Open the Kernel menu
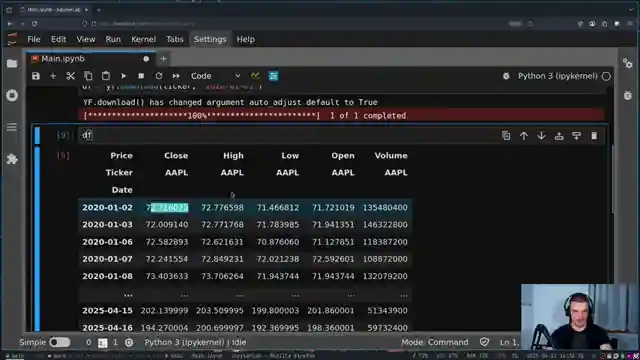The height and width of the screenshot is (360, 640). [143, 39]
